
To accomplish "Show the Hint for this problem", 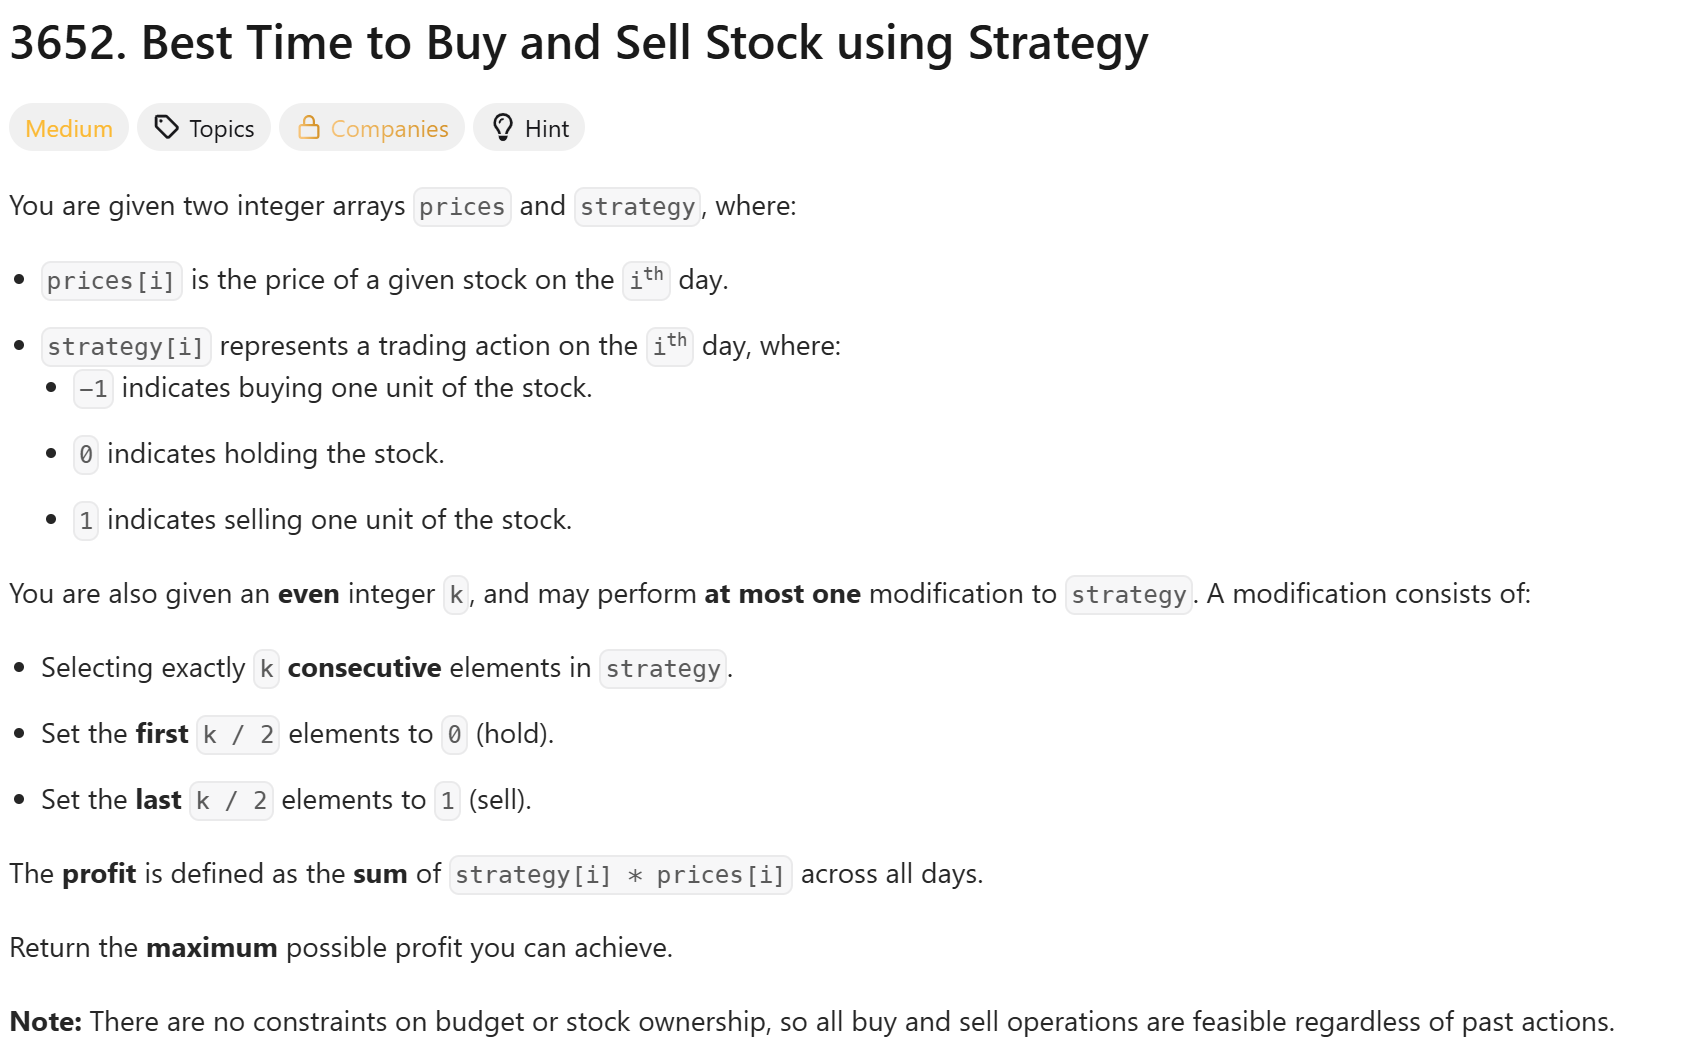I will (529, 127).
